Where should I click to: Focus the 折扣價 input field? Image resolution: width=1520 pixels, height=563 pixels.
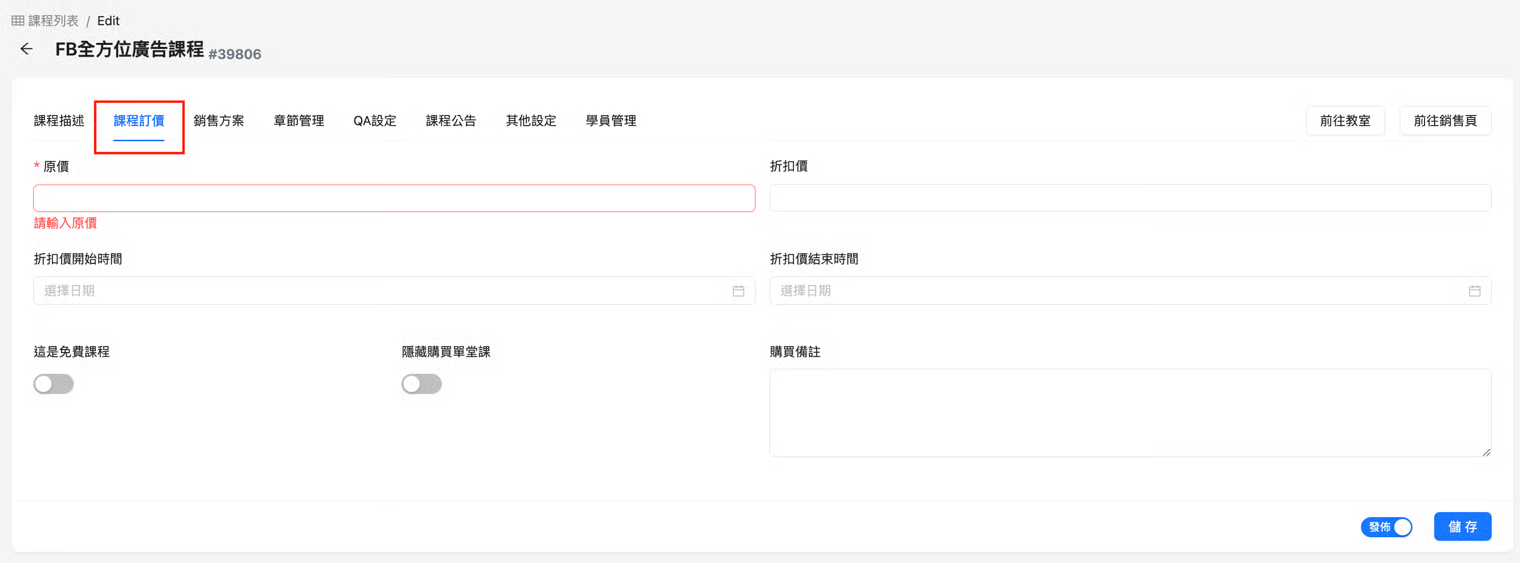point(1130,198)
